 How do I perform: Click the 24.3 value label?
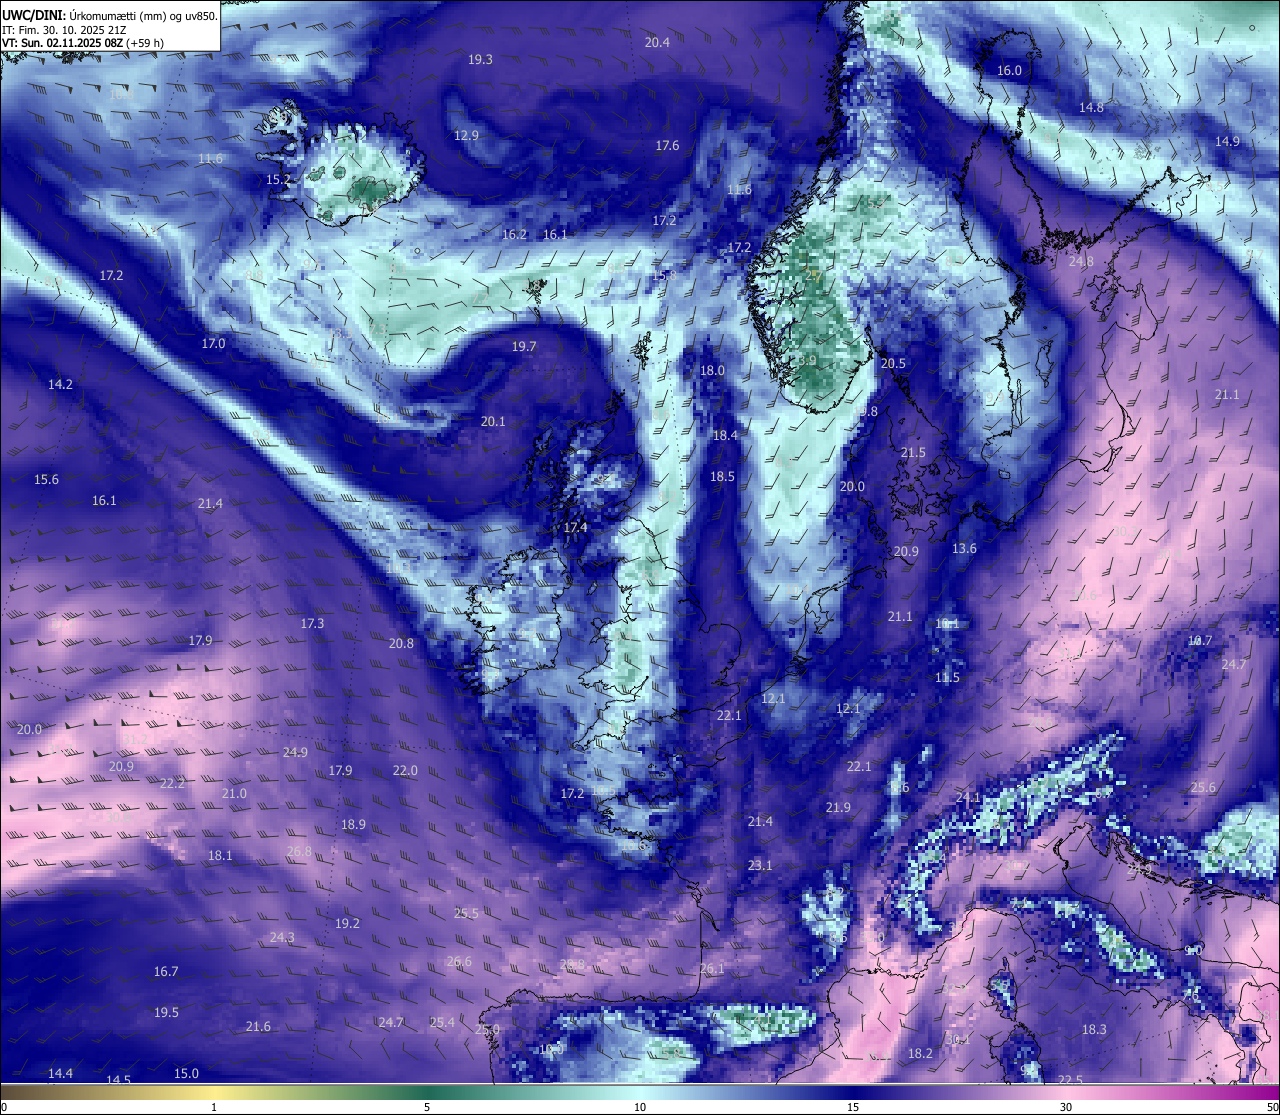pos(282,938)
